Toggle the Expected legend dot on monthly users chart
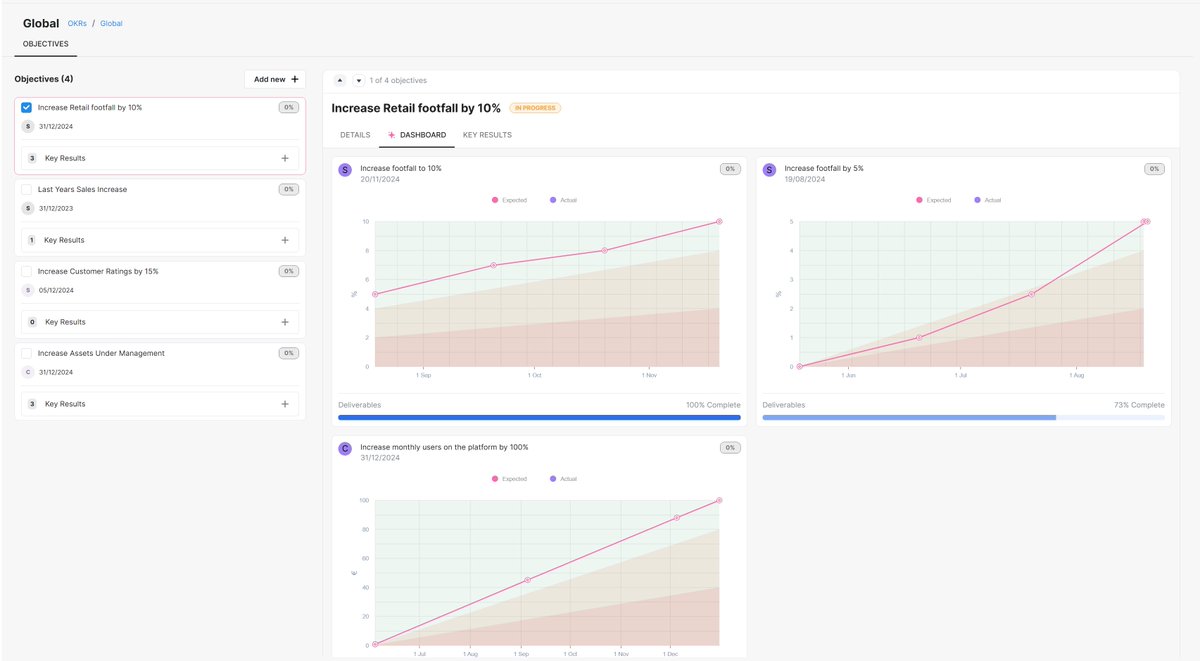Viewport: 1200px width, 661px height. (x=494, y=479)
